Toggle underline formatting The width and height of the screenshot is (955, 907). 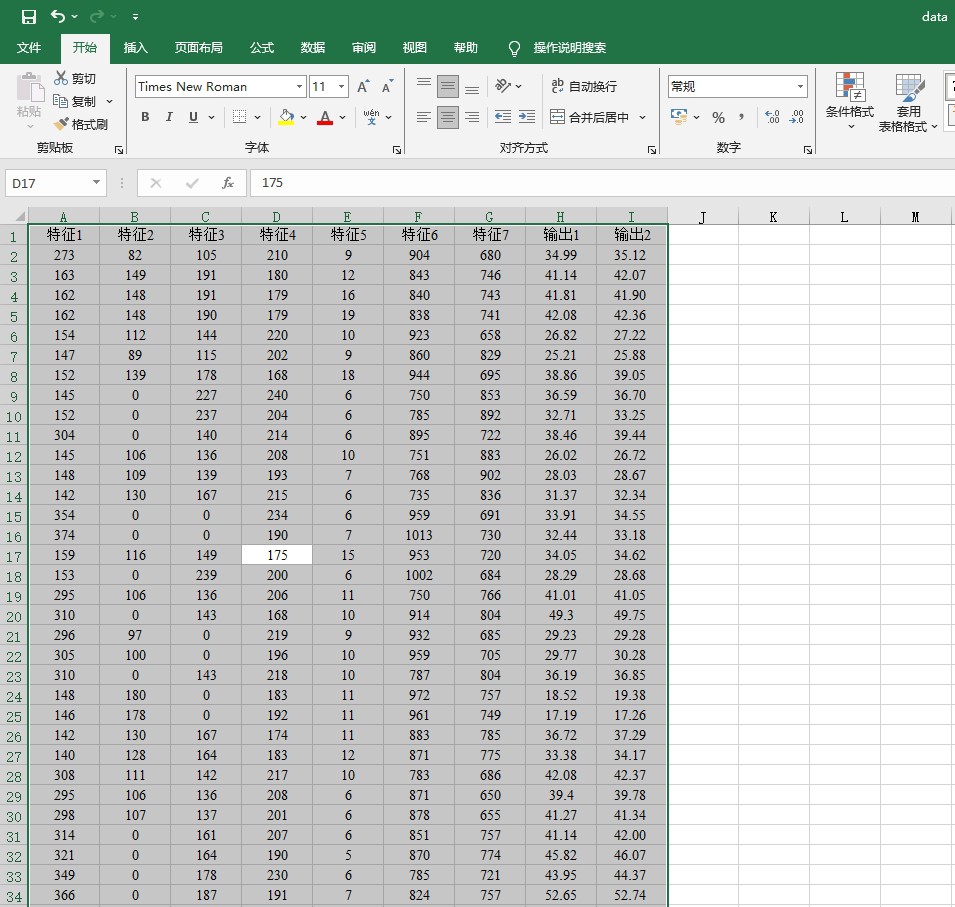pyautogui.click(x=193, y=117)
